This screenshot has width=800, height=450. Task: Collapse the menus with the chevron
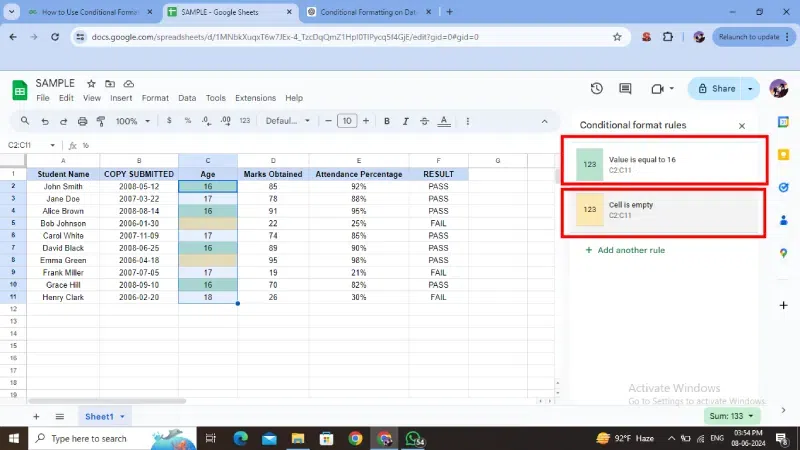tap(544, 121)
